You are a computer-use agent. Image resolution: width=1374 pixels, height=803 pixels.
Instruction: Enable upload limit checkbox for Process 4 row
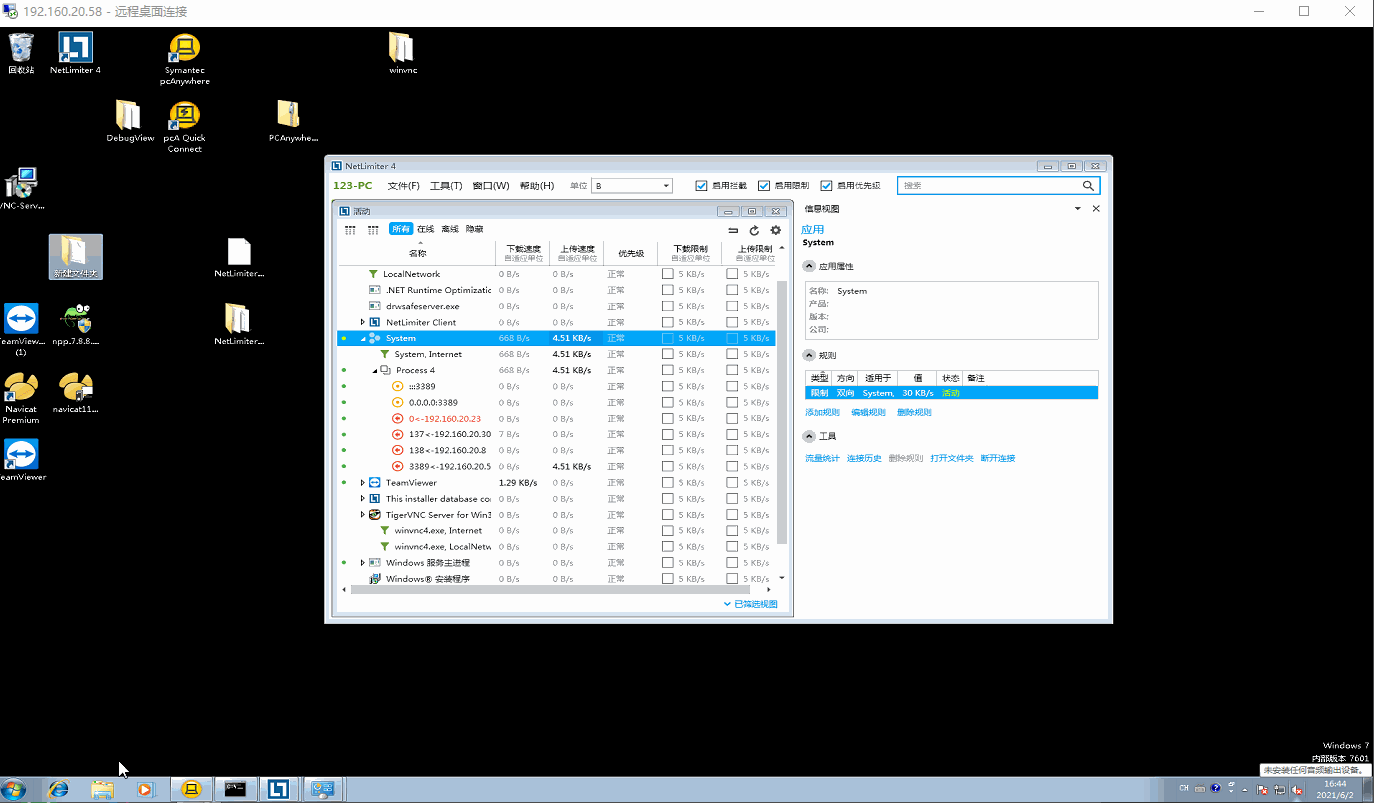tap(732, 371)
